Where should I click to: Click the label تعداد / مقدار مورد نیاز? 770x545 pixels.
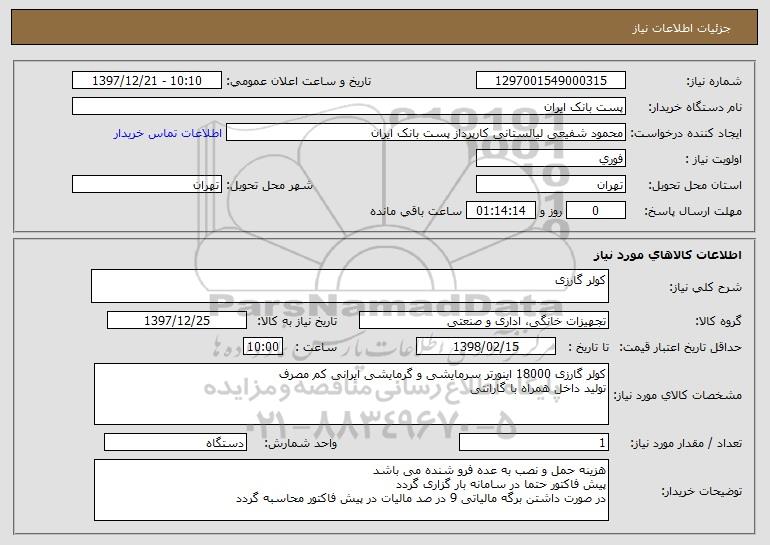pyautogui.click(x=686, y=443)
